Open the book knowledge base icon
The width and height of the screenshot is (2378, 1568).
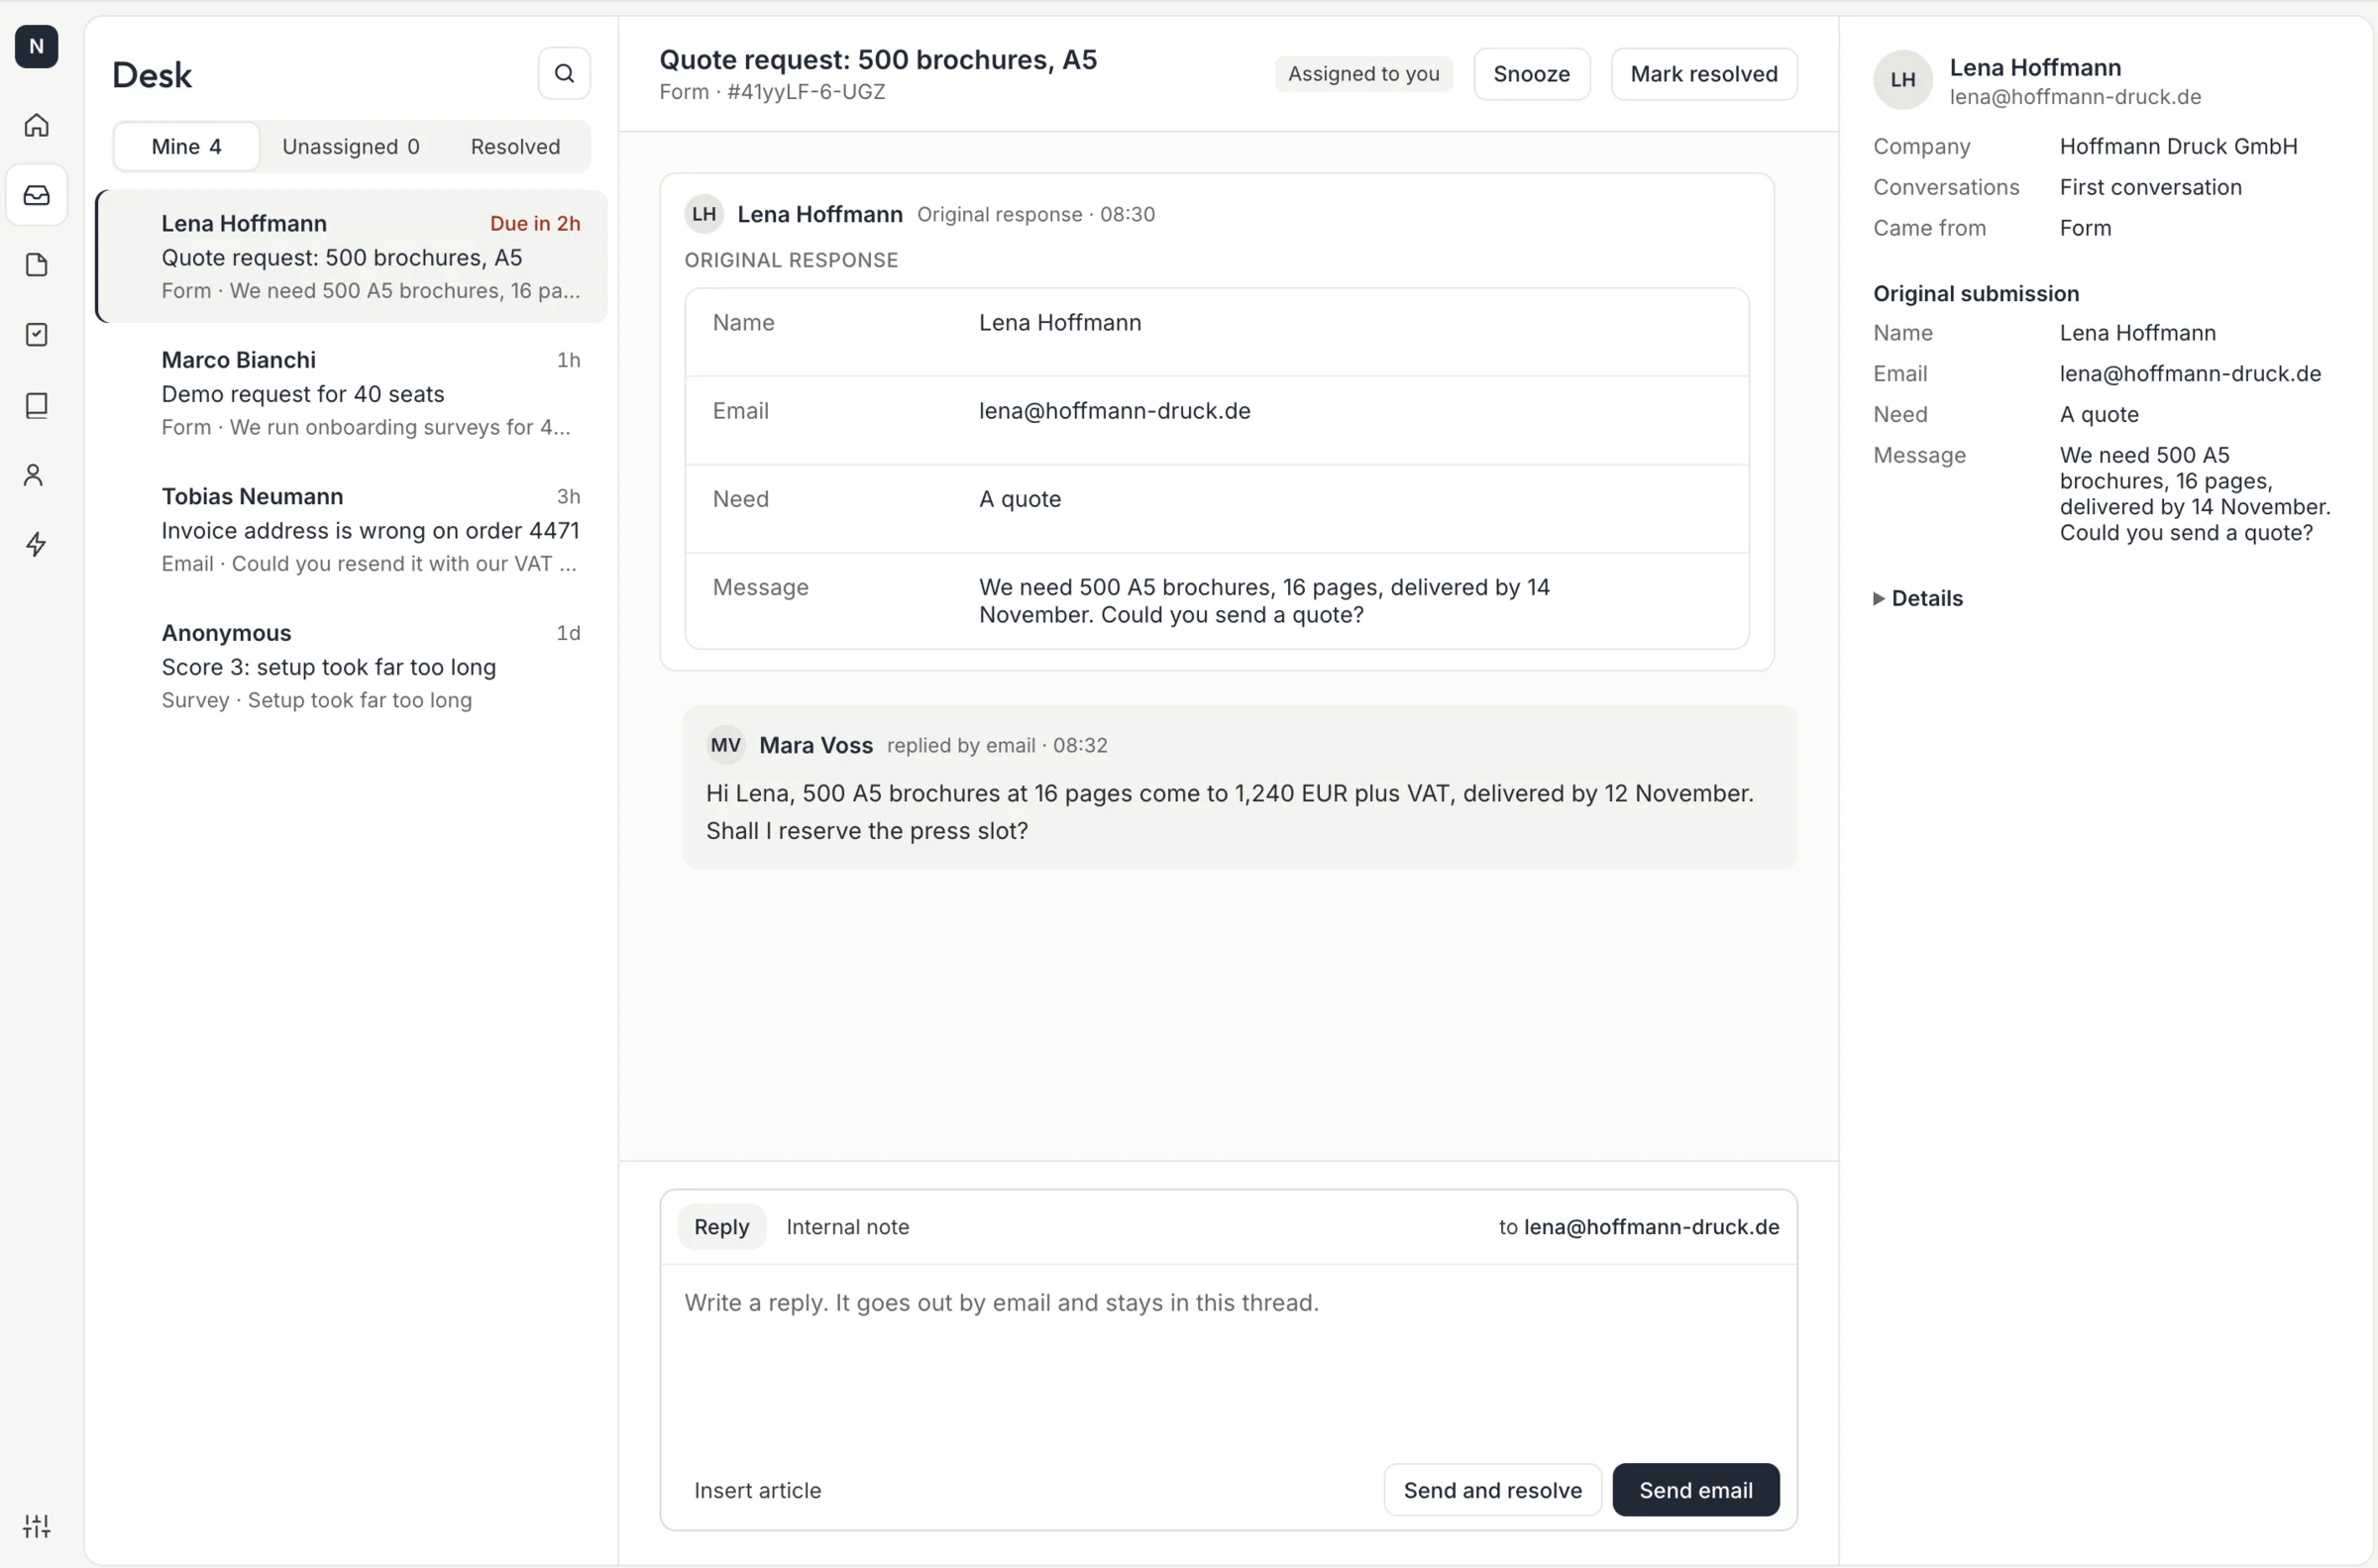click(36, 405)
